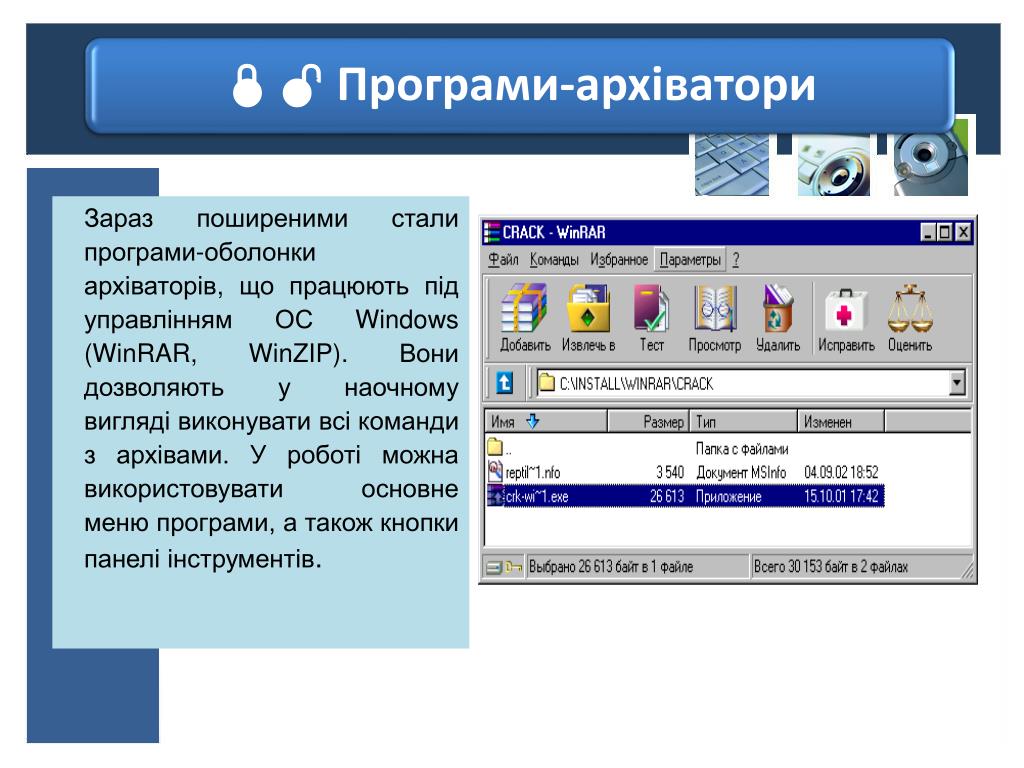This screenshot has width=1024, height=768.
Task: Sort by the Размер column header
Action: 648,421
